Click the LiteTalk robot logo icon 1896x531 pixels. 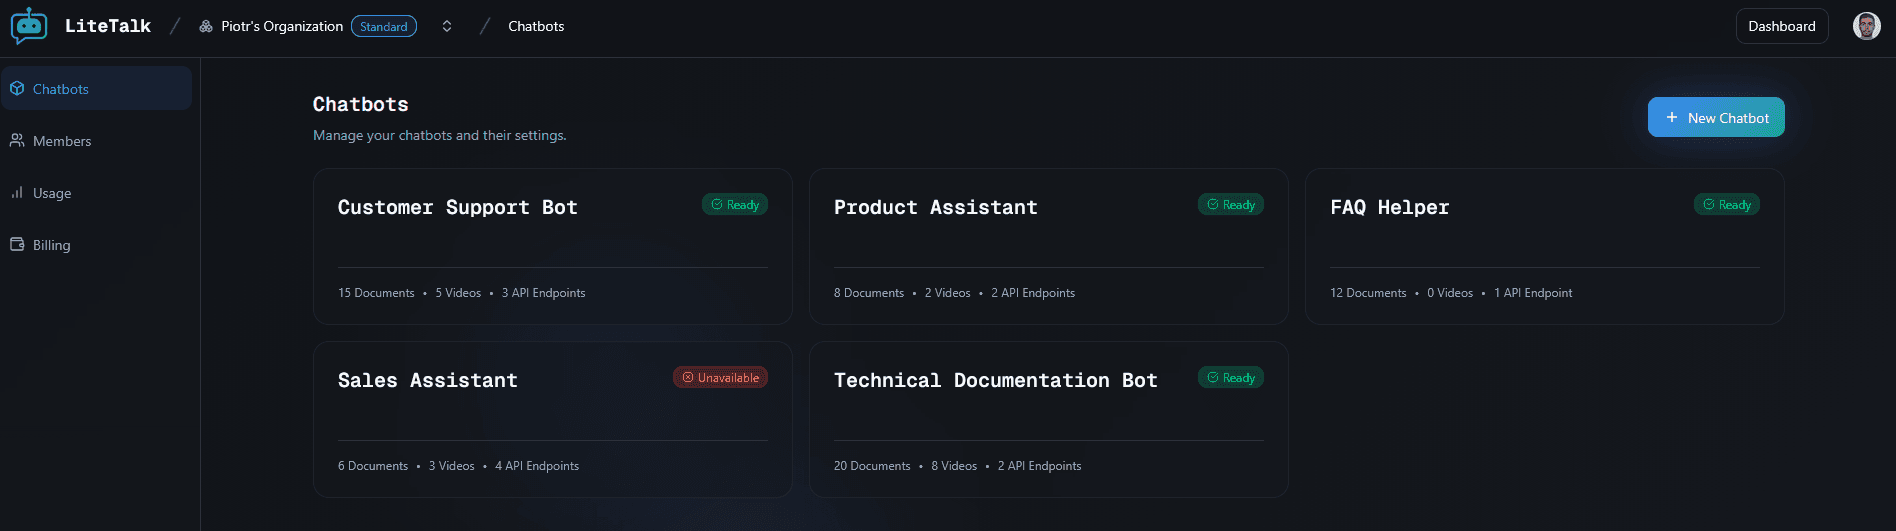click(29, 26)
